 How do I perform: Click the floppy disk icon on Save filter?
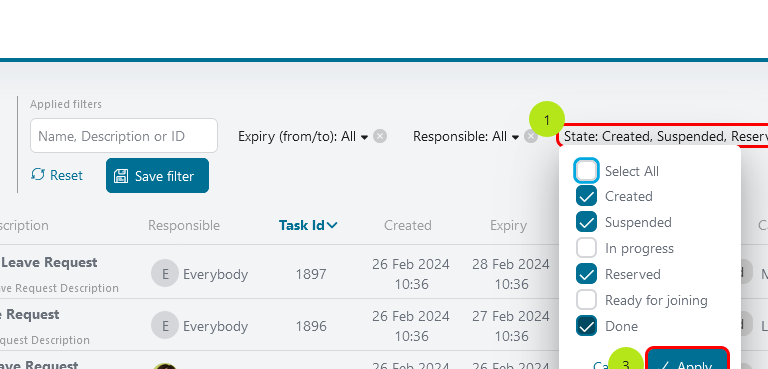120,176
